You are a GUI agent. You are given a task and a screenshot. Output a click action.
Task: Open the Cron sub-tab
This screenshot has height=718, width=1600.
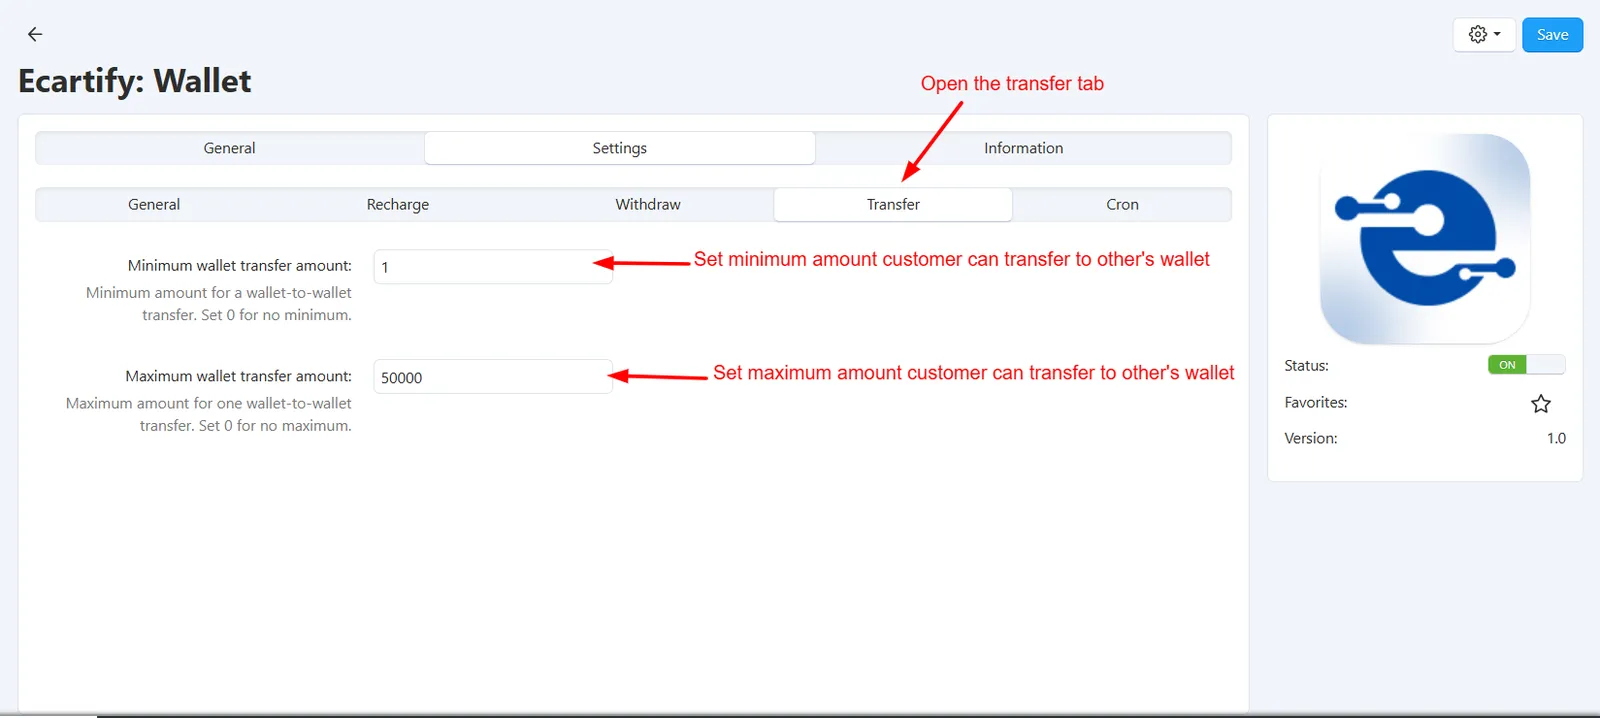(1122, 204)
